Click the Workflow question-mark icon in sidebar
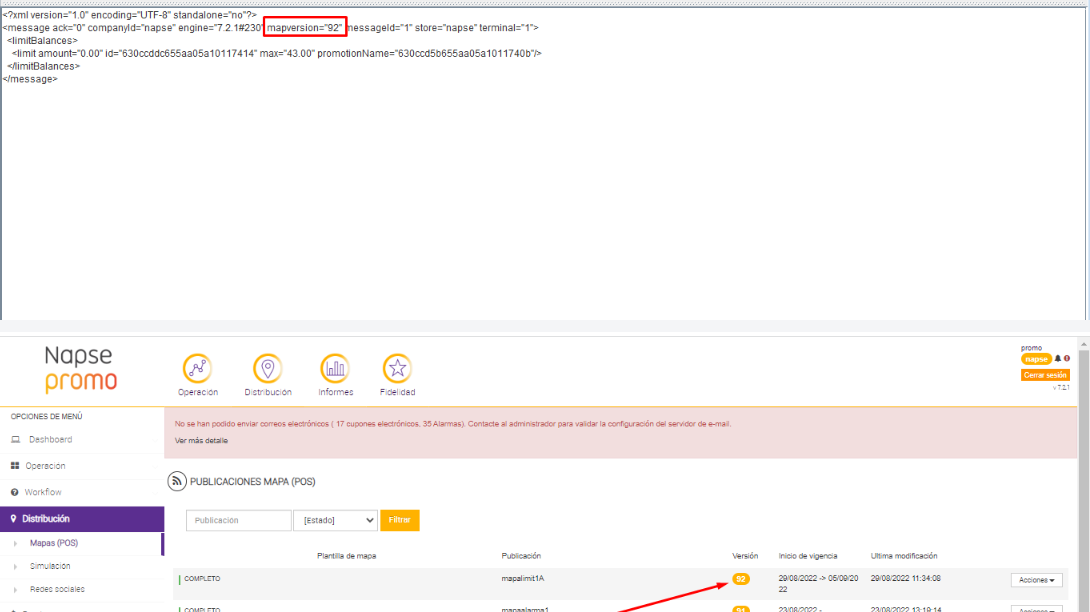Image resolution: width=1090 pixels, height=612 pixels. tap(15, 492)
